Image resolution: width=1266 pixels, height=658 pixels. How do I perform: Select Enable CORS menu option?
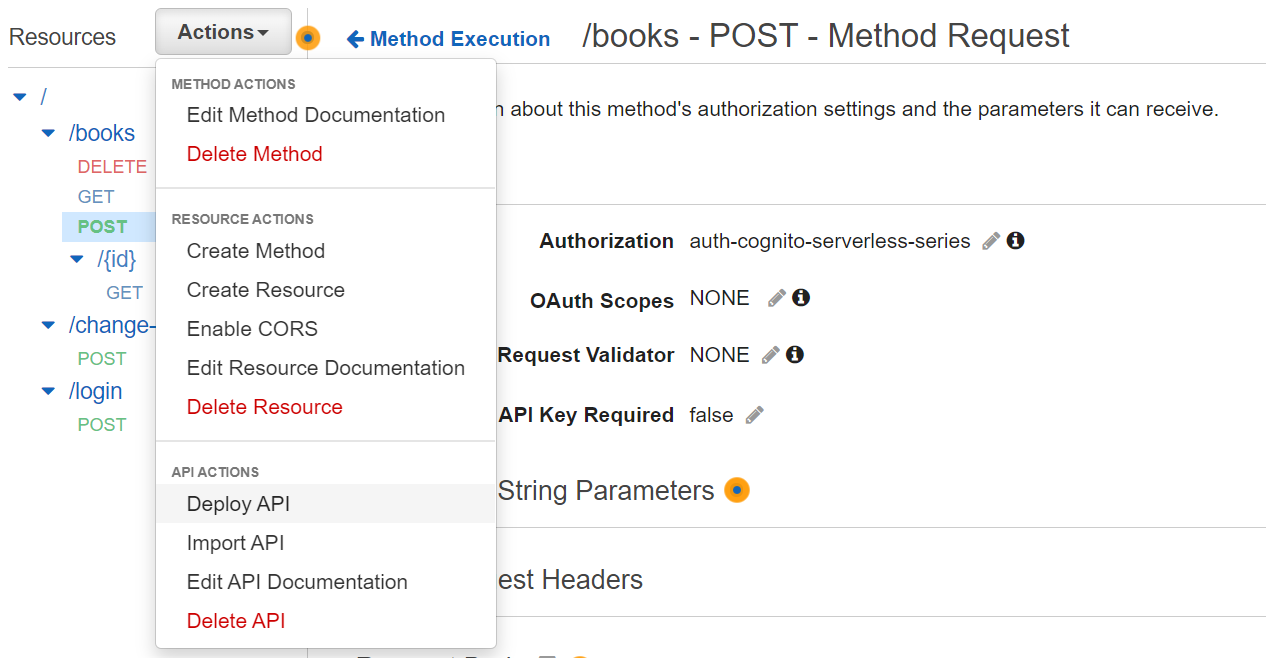point(252,329)
